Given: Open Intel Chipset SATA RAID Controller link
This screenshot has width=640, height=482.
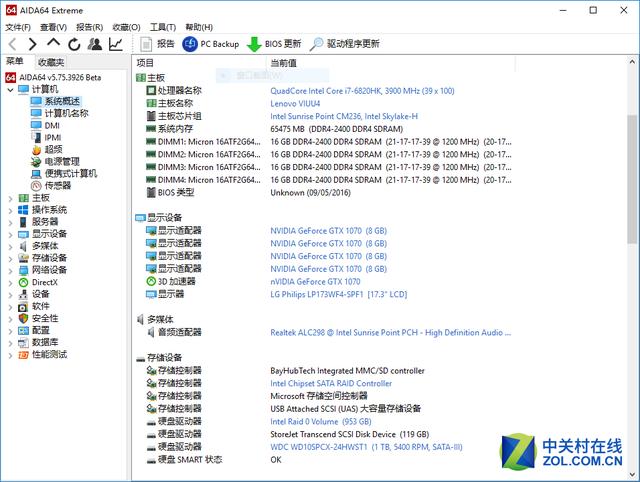Looking at the screenshot, I should tap(331, 383).
